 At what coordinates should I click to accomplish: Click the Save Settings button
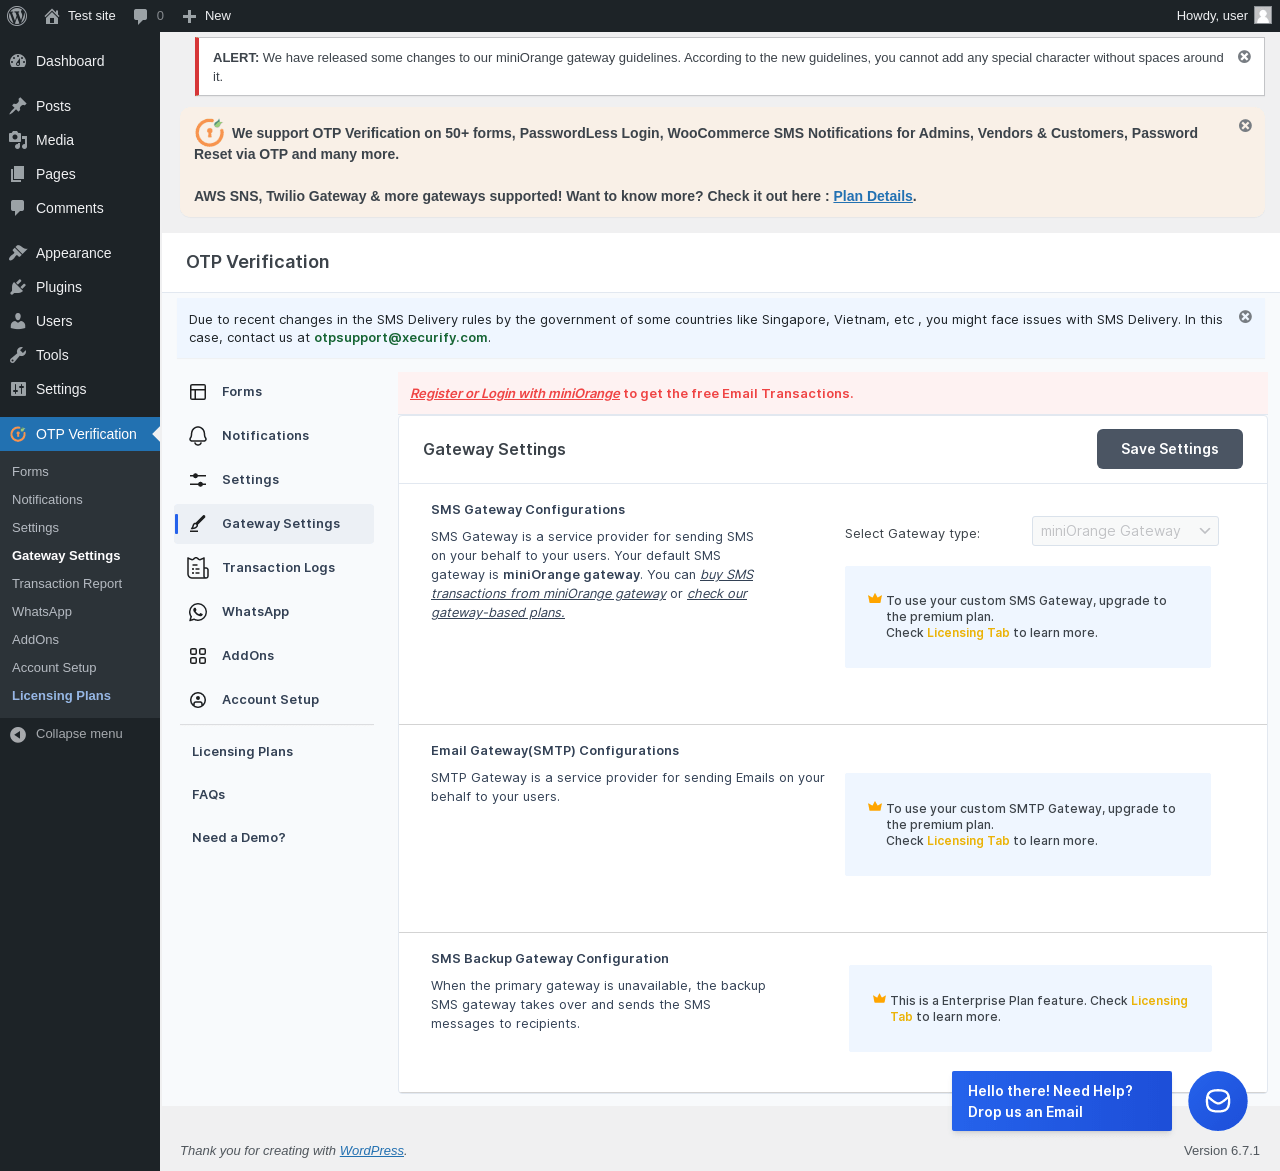[1170, 449]
